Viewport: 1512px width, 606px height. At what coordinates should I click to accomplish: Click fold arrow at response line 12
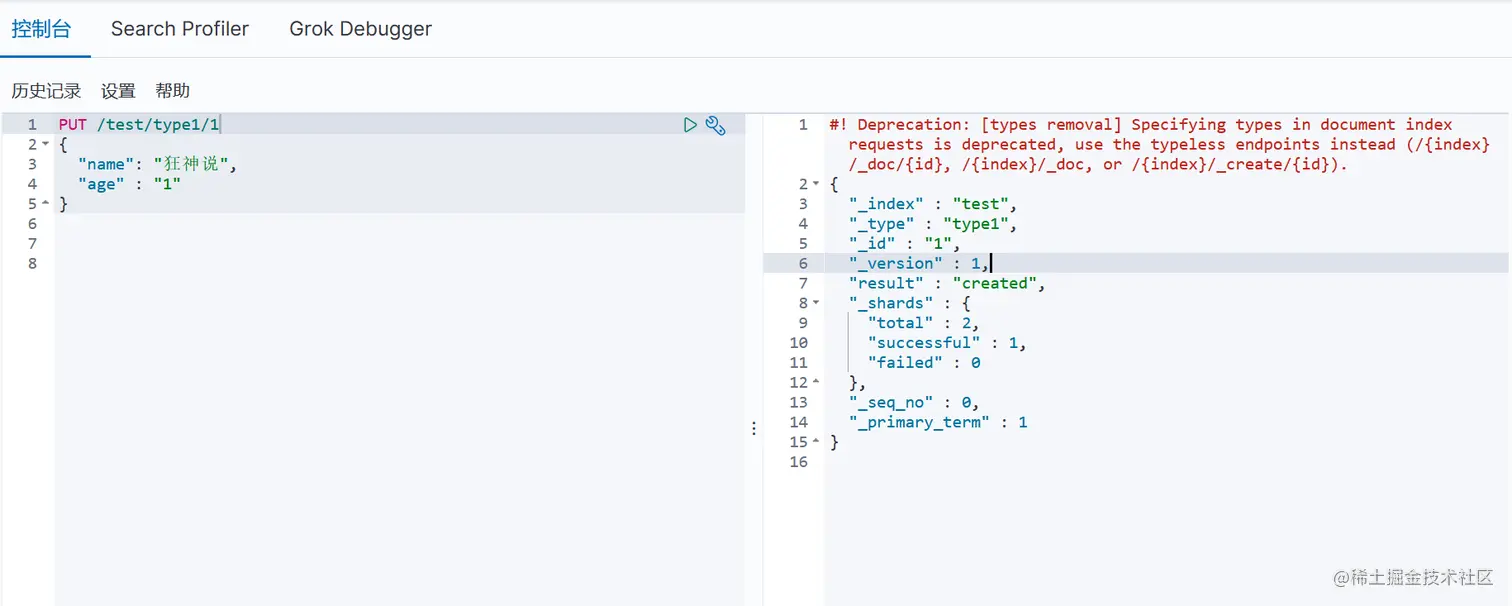pyautogui.click(x=816, y=382)
